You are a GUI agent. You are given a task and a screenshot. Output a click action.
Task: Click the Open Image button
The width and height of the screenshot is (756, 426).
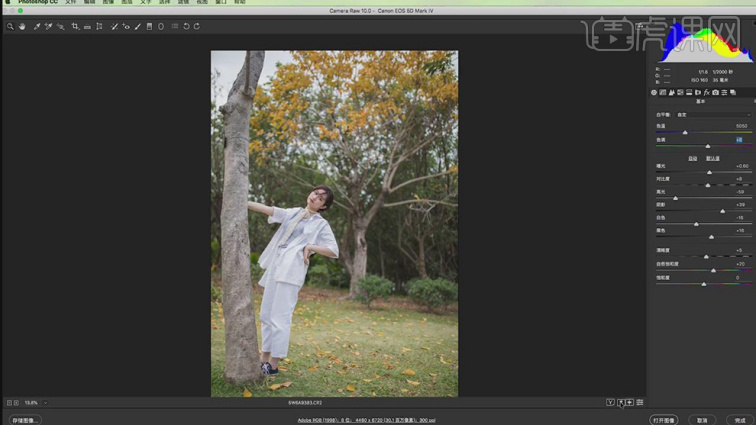pos(664,421)
